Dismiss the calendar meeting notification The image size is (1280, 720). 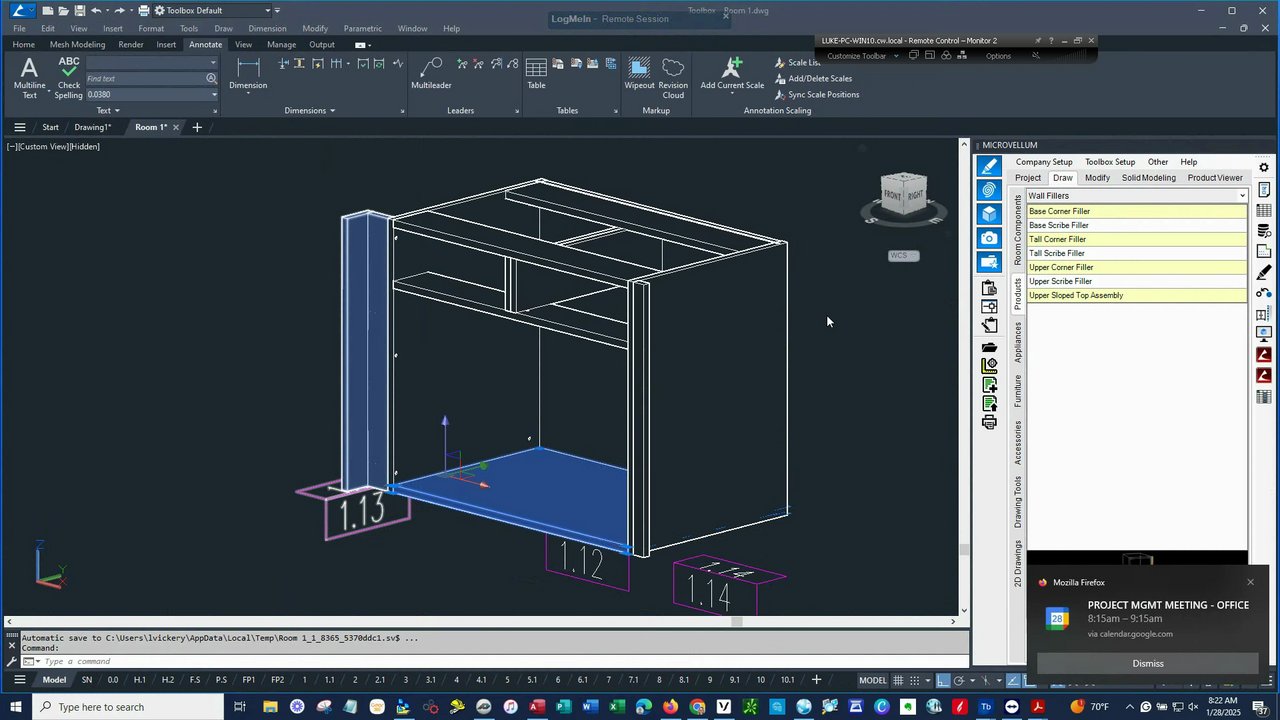pyautogui.click(x=1147, y=663)
